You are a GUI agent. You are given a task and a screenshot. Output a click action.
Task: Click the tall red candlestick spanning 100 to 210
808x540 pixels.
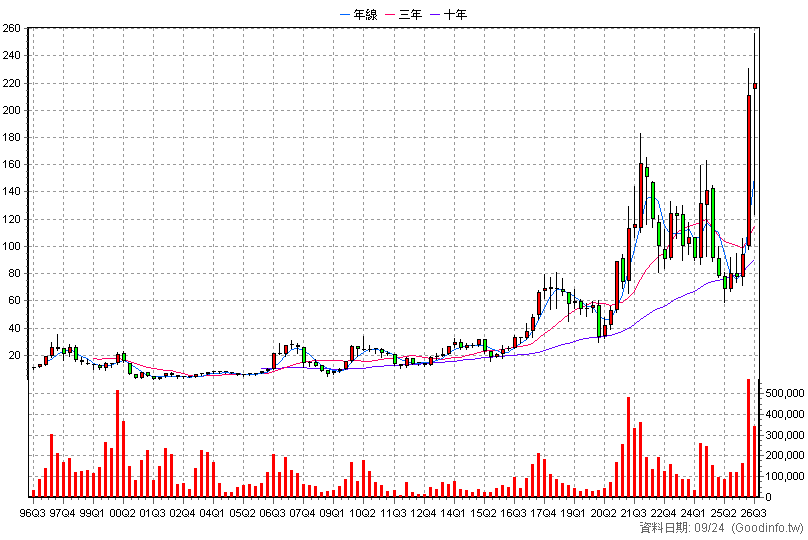pyautogui.click(x=749, y=171)
